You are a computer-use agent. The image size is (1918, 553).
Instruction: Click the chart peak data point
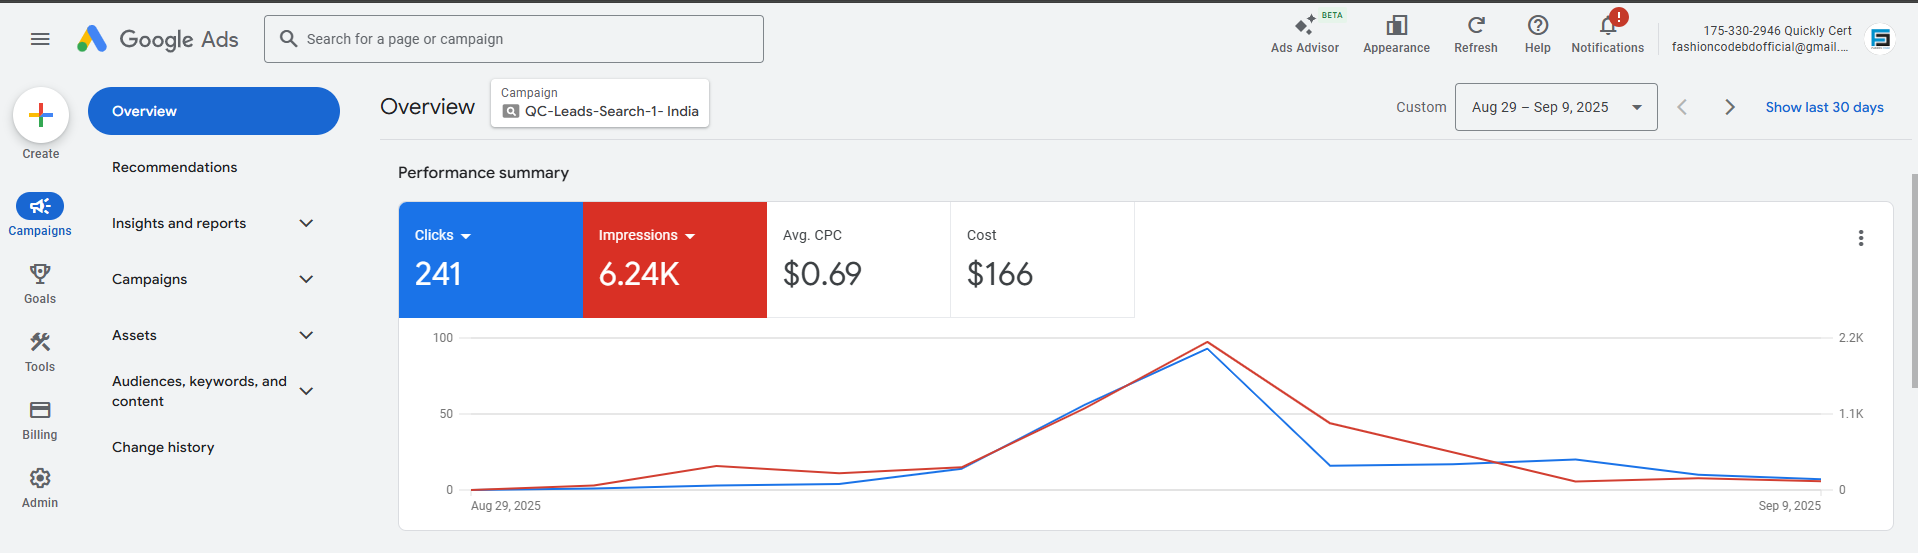[x=1207, y=343]
